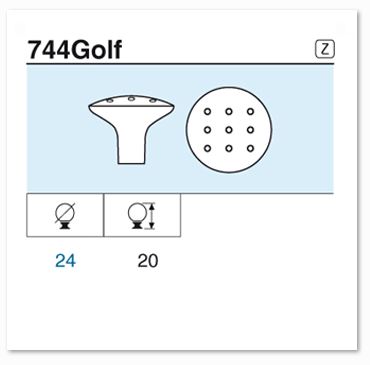Image resolution: width=370 pixels, height=365 pixels.
Task: Click the Z badge icon
Action: coord(325,49)
